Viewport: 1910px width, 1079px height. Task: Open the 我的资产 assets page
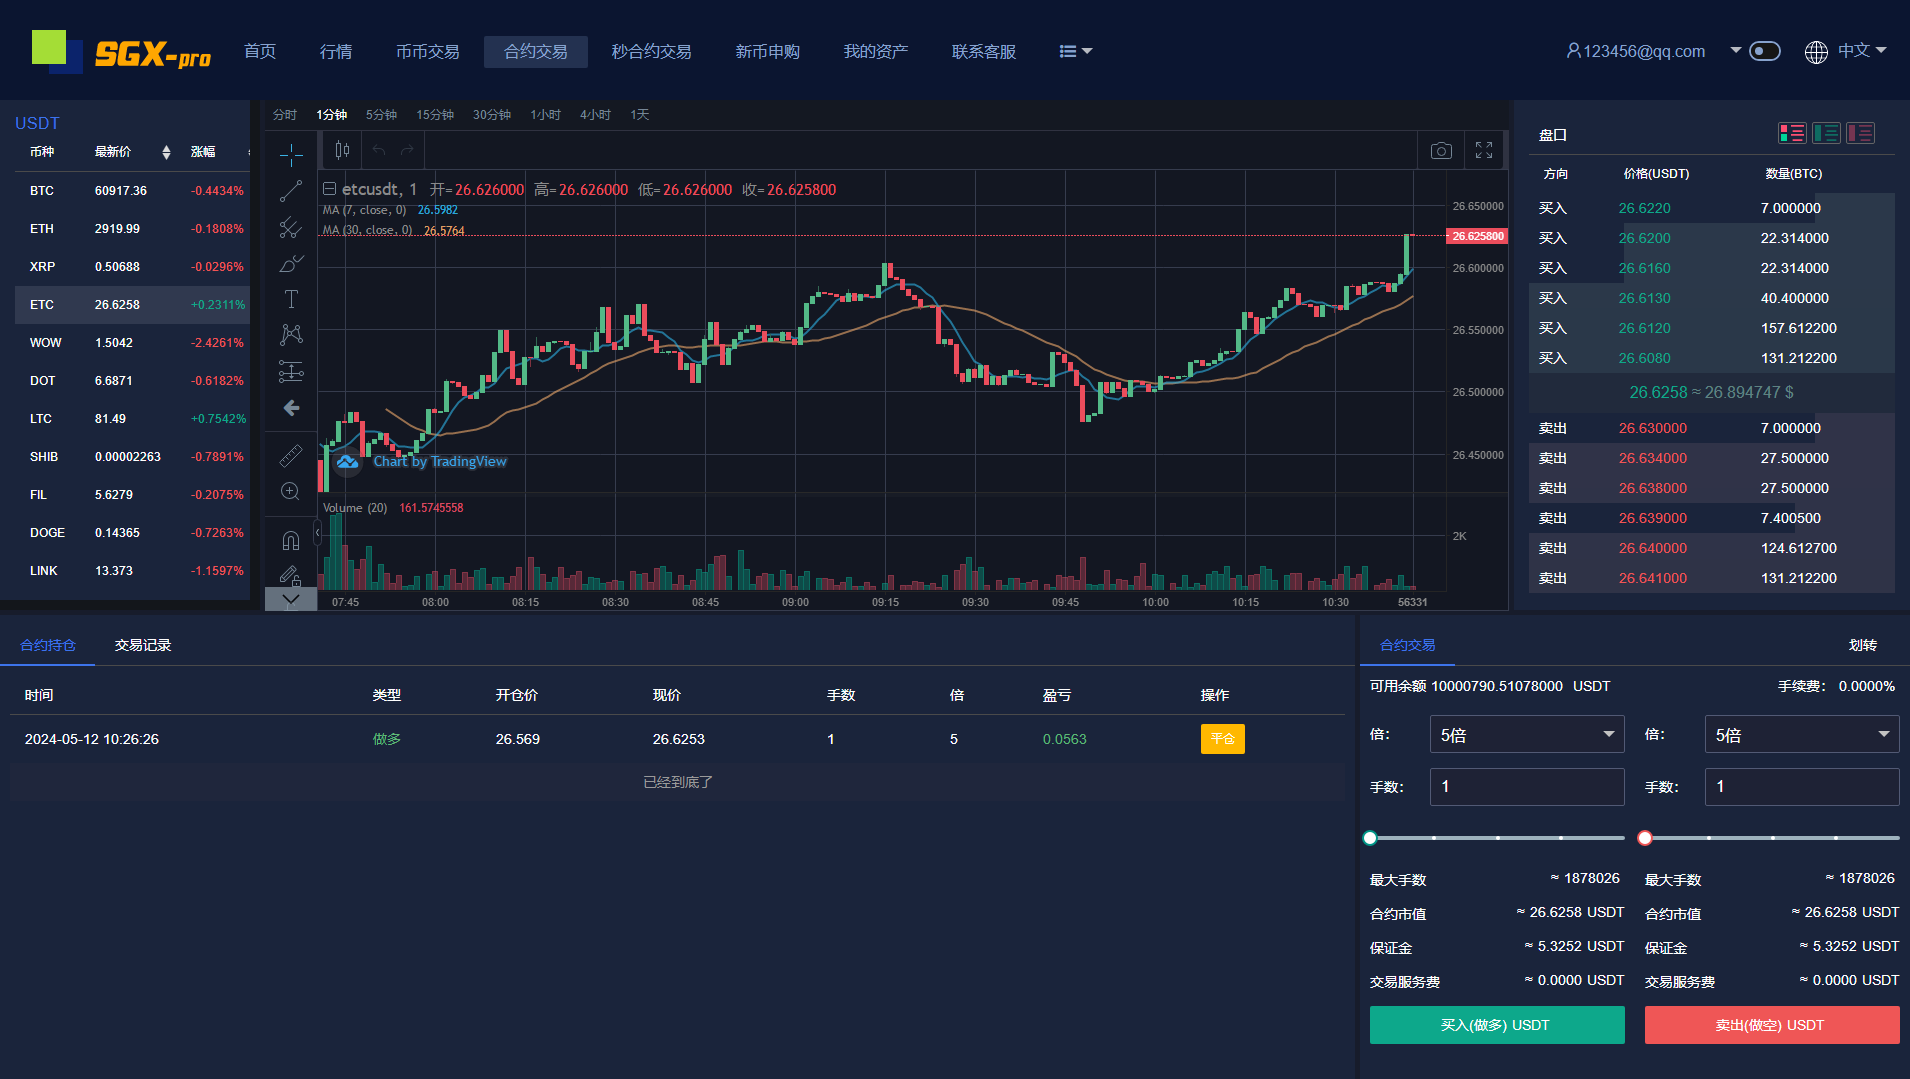pyautogui.click(x=876, y=51)
